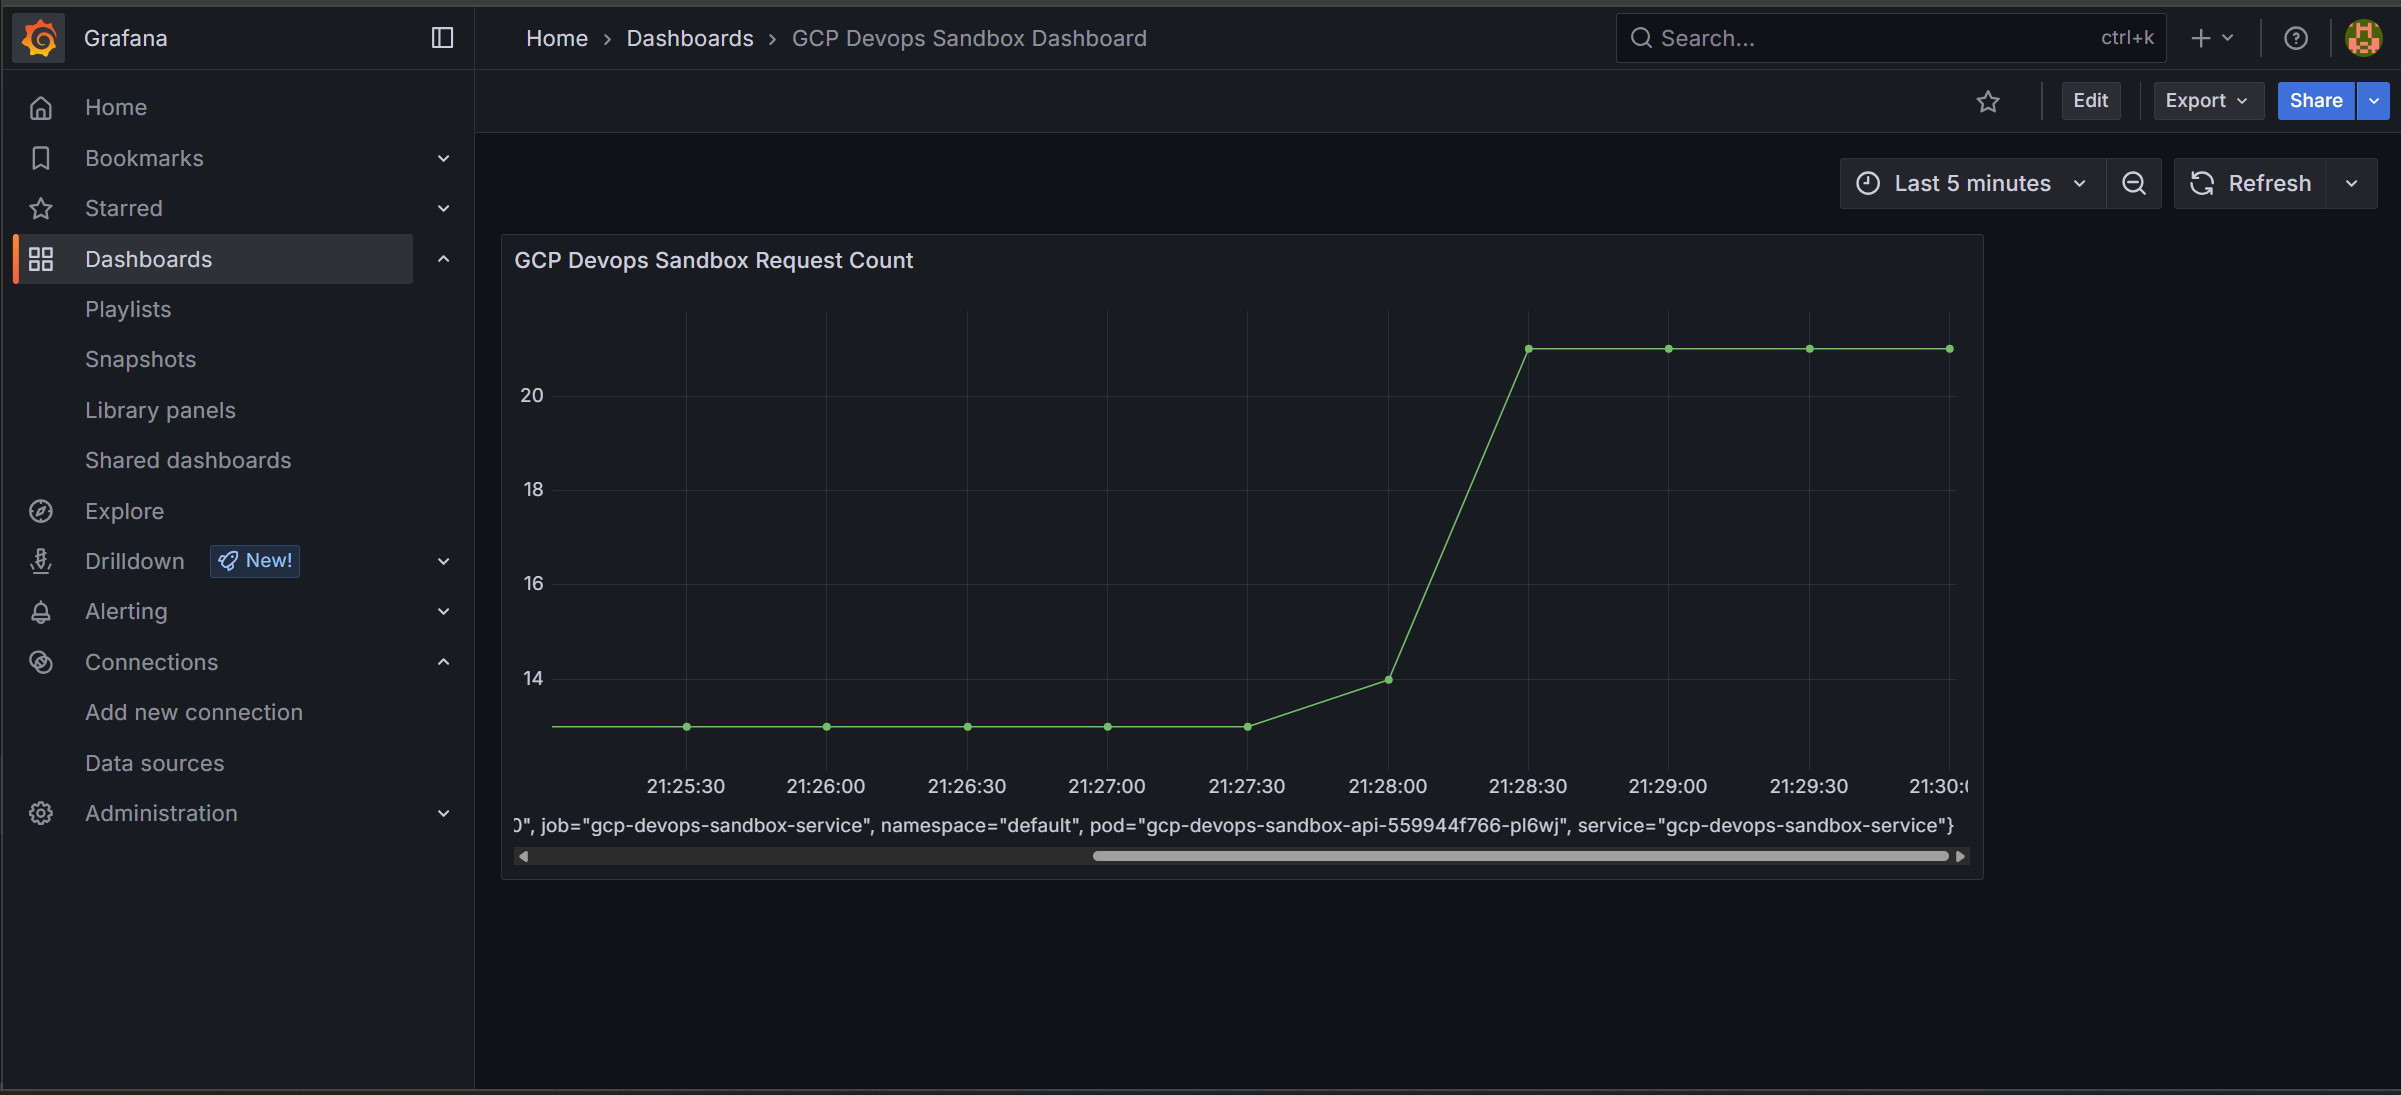Click the Home house icon in sidebar
The height and width of the screenshot is (1095, 2401).
tap(41, 107)
